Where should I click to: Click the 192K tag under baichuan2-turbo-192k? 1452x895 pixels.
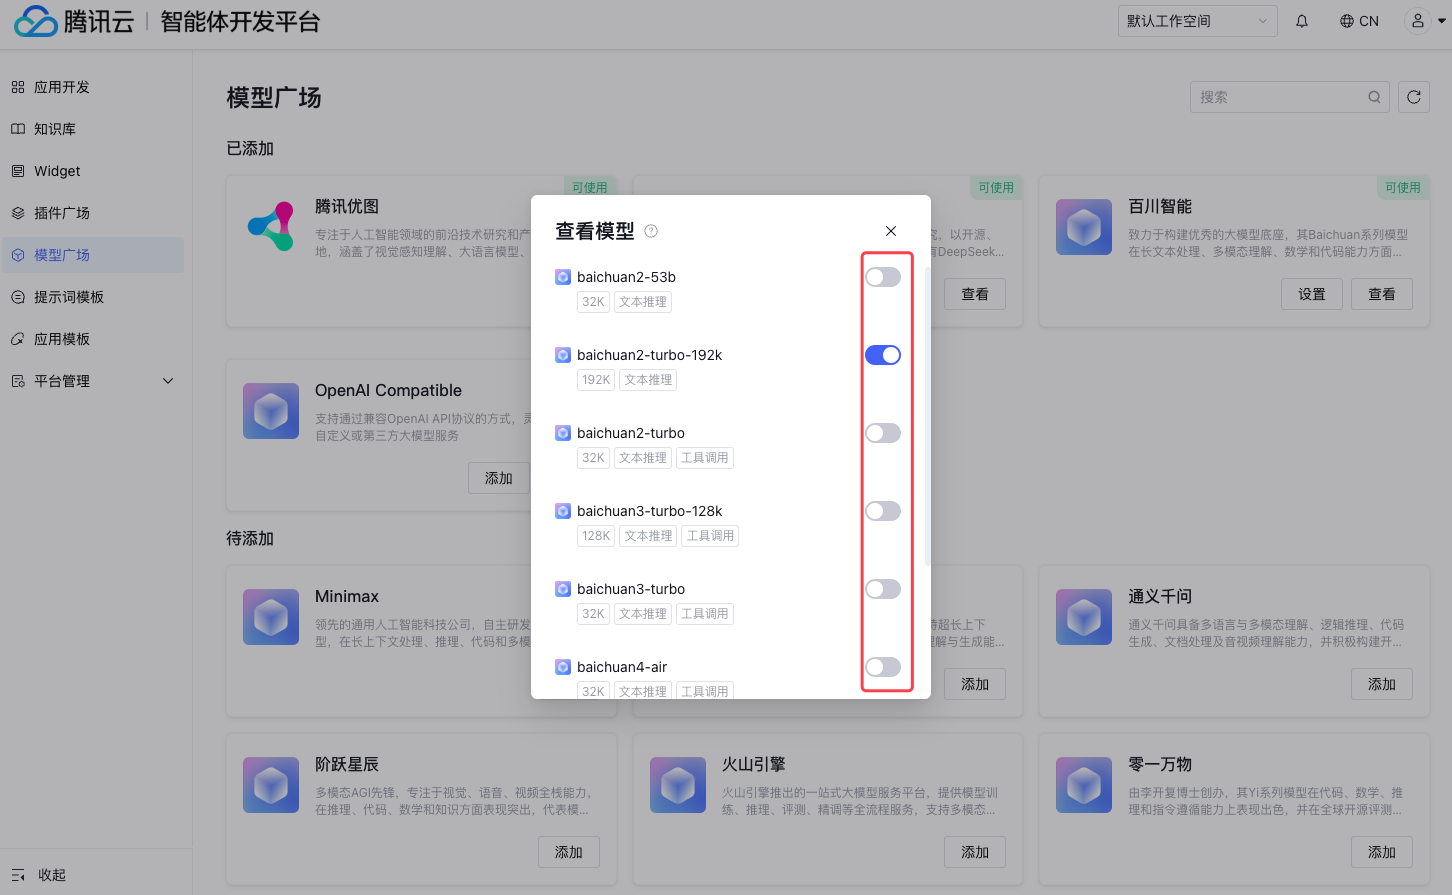[x=596, y=380]
